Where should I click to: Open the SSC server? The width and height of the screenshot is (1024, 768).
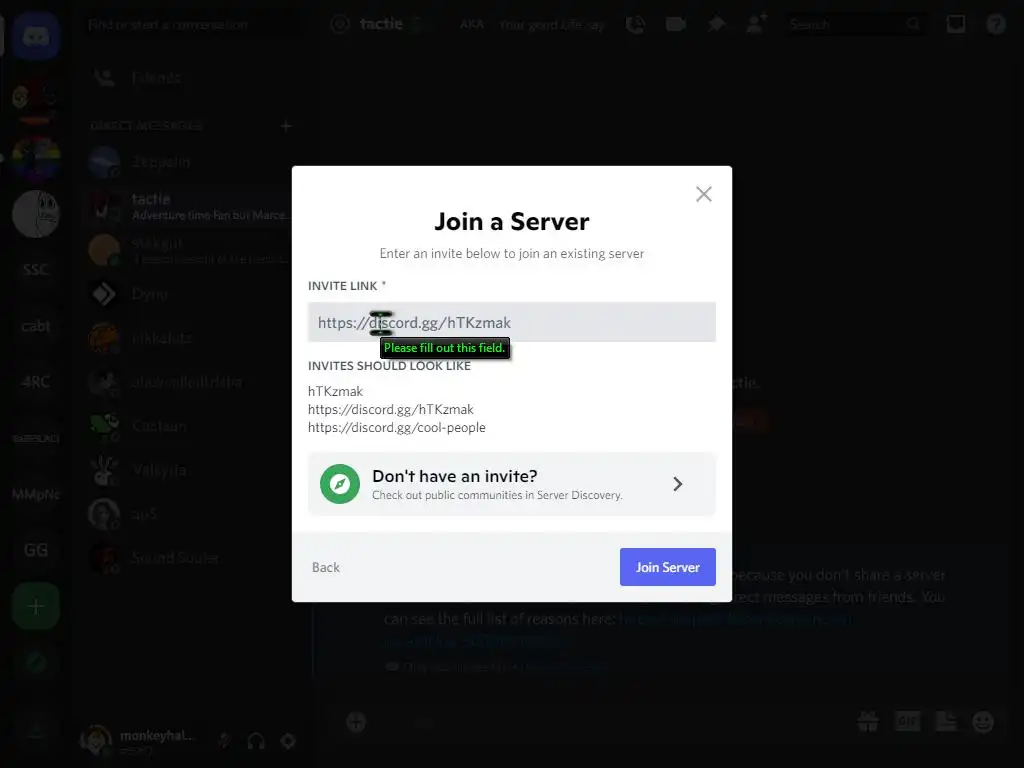pyautogui.click(x=36, y=269)
